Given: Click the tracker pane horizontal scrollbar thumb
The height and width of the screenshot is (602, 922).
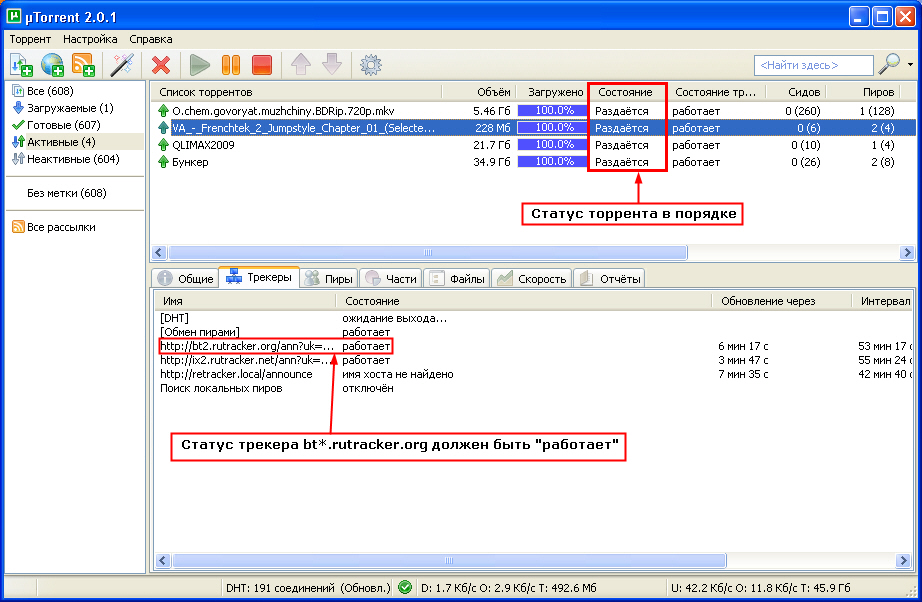Looking at the screenshot, I should tap(449, 561).
